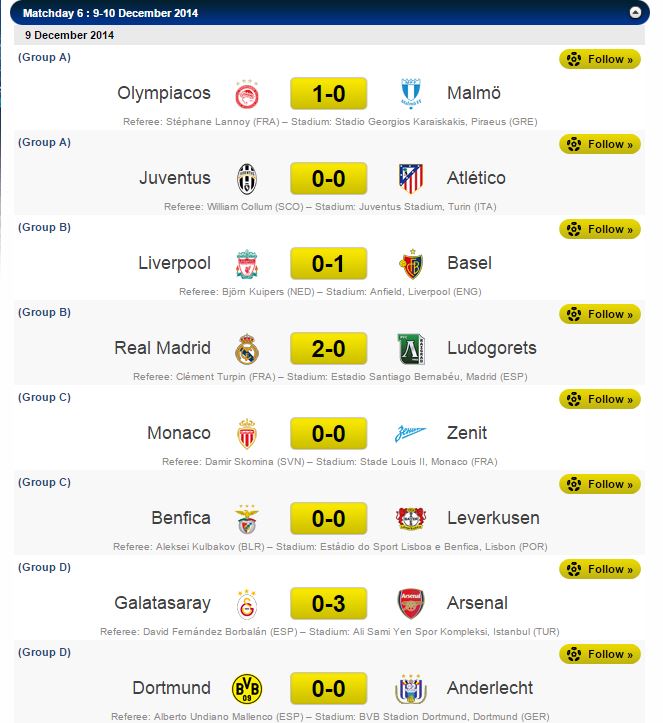
Task: Click the Olympiacos club crest
Action: (247, 94)
